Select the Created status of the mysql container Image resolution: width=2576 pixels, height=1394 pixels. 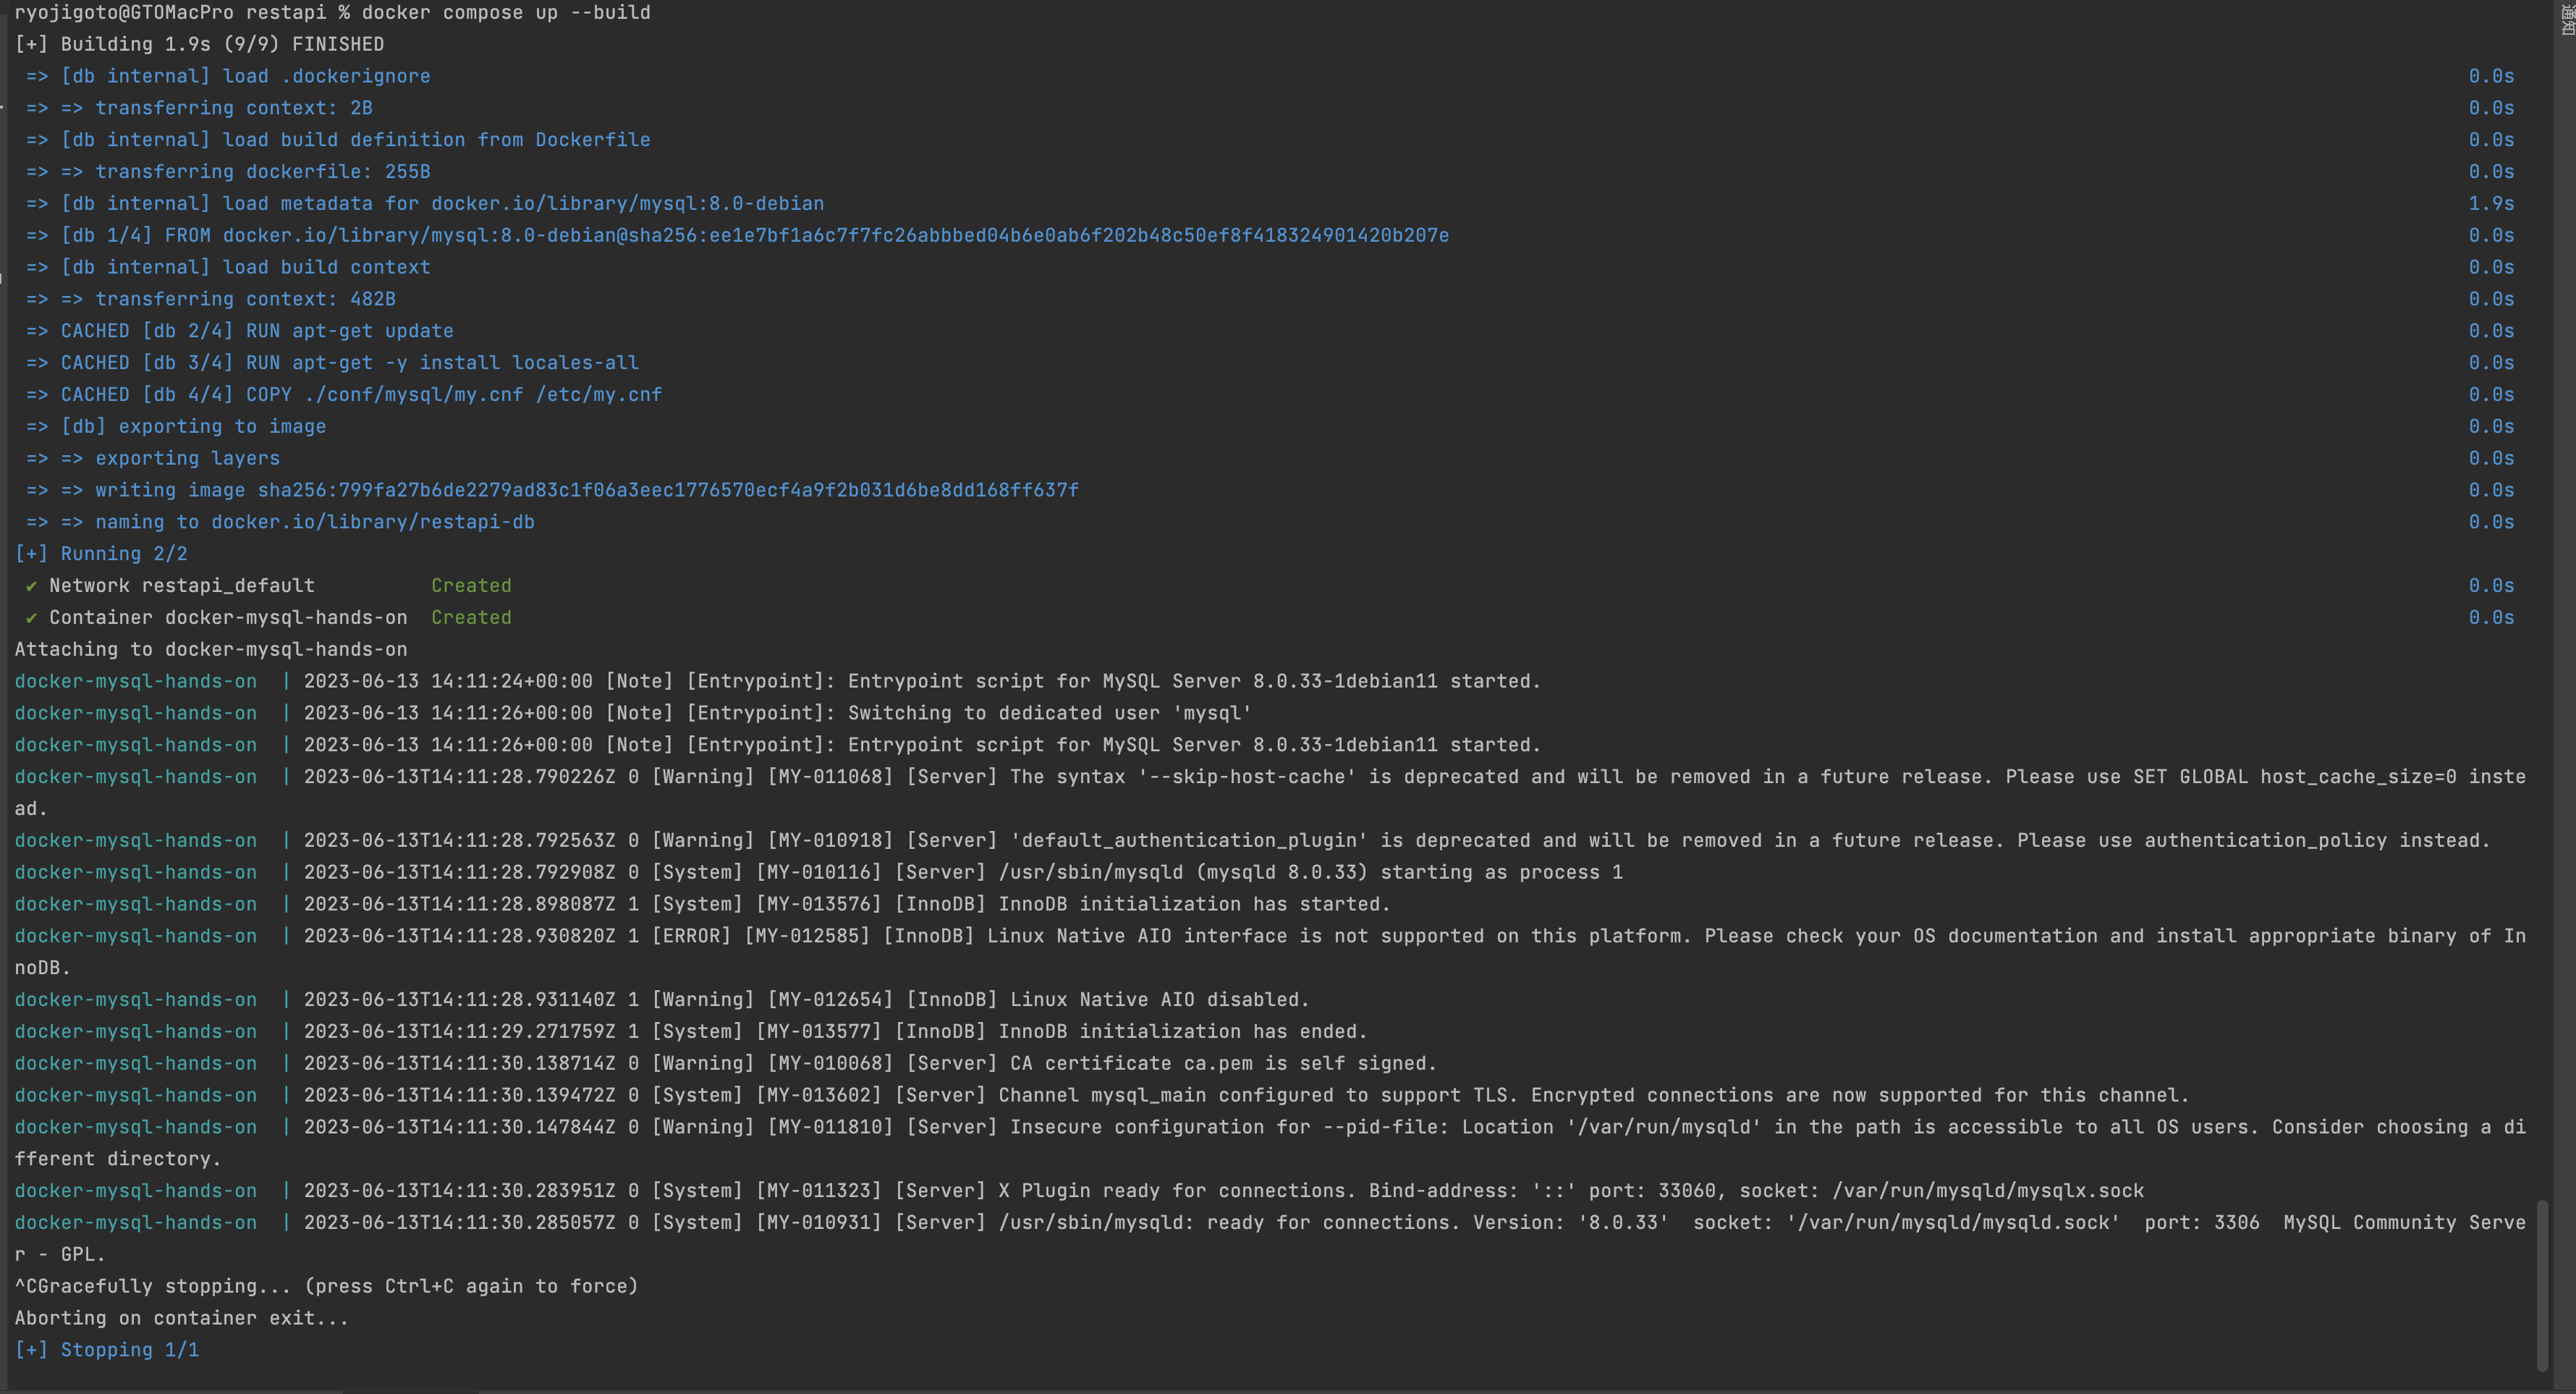pos(471,617)
